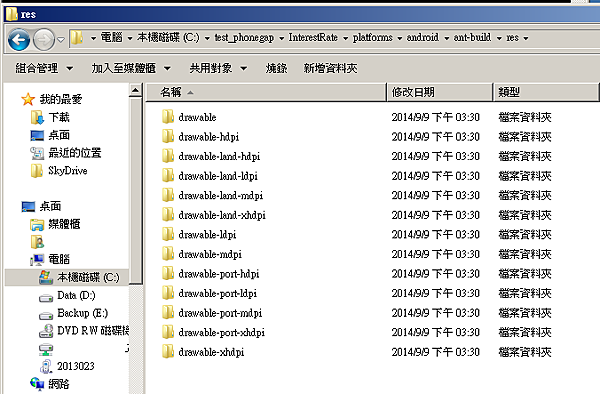Viewport: 600px width, 394px height.
Task: Click the drawable folder icon
Action: 168,117
